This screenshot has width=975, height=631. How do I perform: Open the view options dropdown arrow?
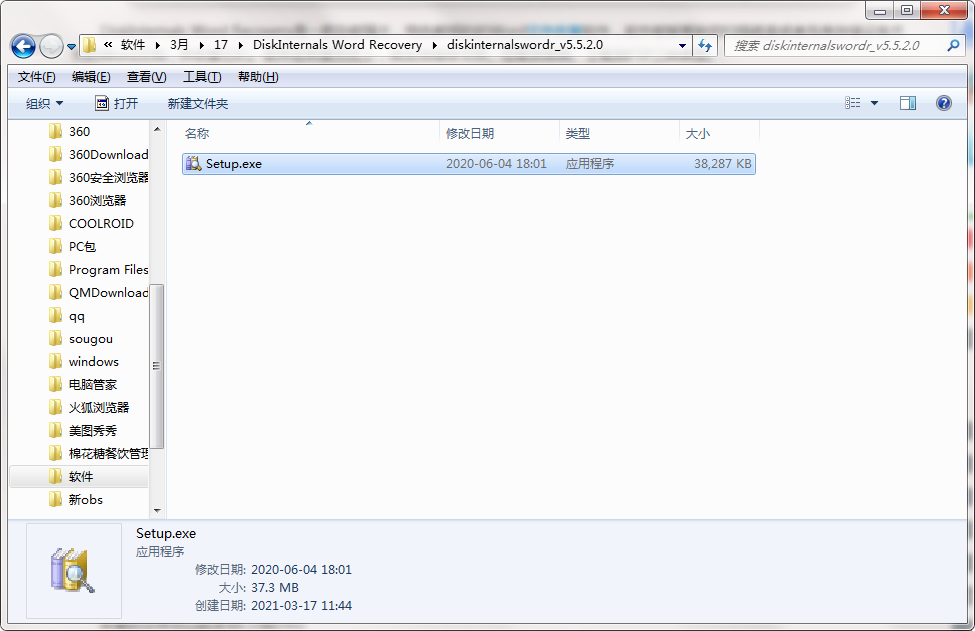point(874,103)
